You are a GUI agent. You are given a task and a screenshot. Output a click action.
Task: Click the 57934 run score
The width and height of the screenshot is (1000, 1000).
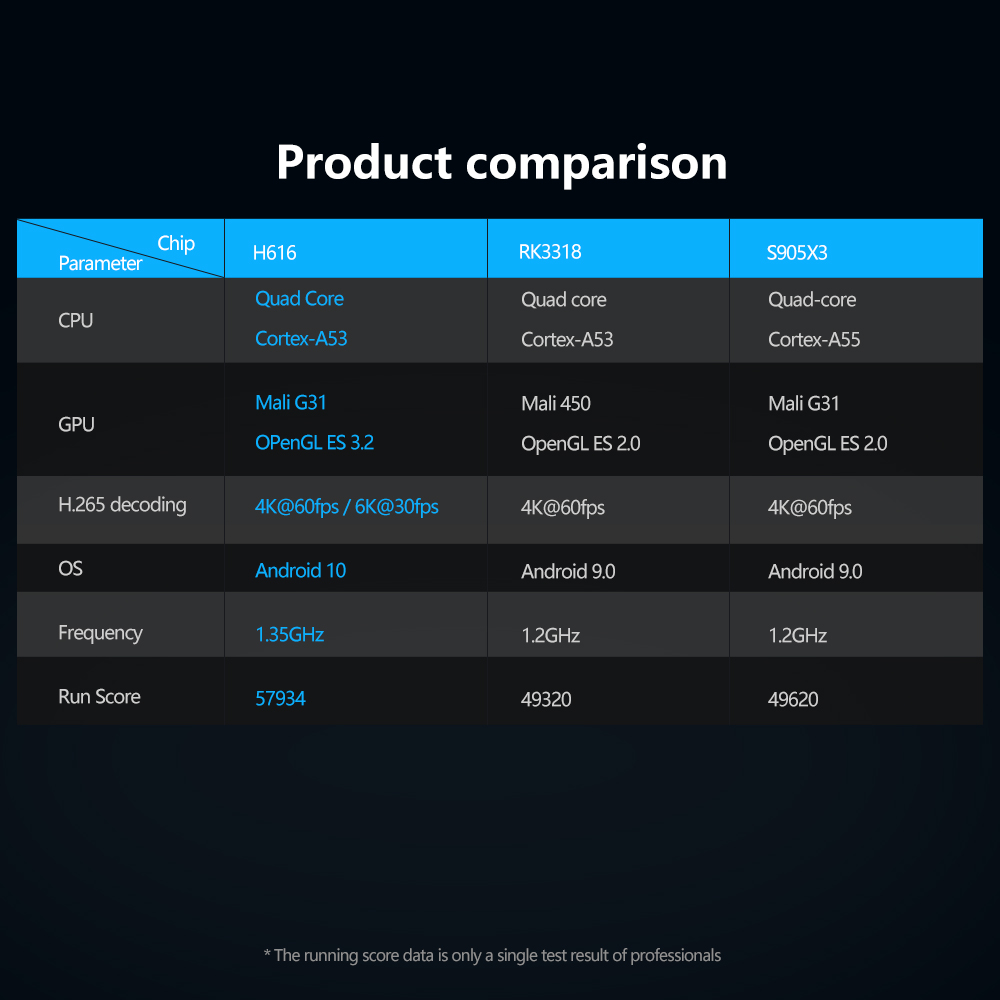click(x=280, y=699)
